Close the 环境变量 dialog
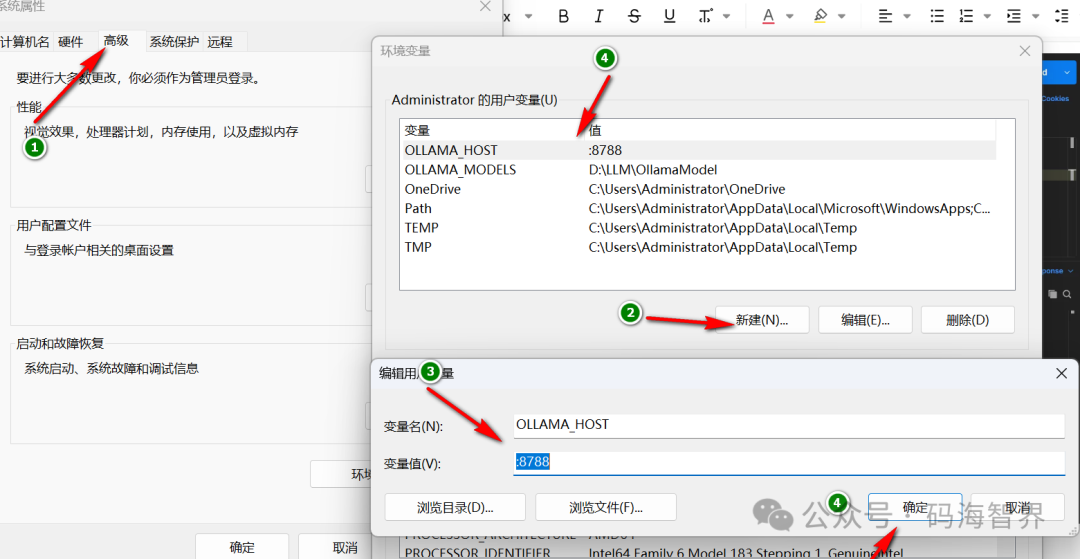1080x559 pixels. (1025, 51)
